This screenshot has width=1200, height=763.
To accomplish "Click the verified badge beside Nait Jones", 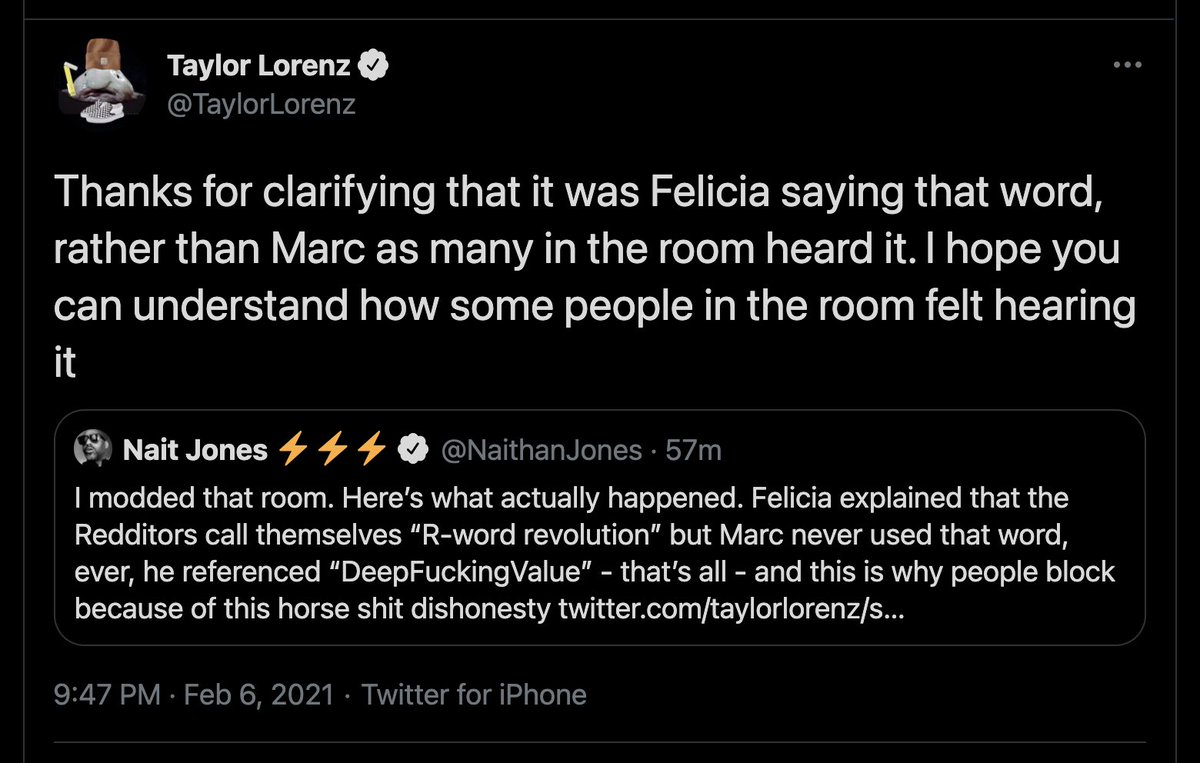I will point(409,451).
